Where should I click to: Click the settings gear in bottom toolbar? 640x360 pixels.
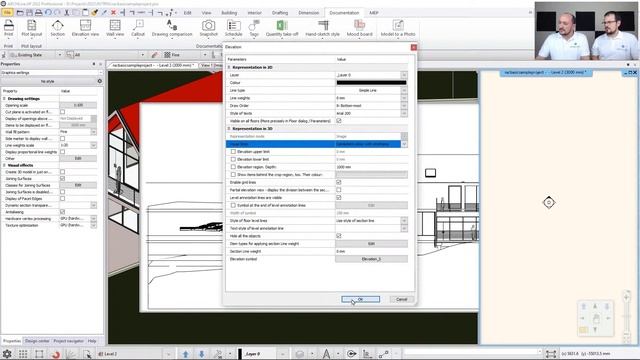[7, 353]
